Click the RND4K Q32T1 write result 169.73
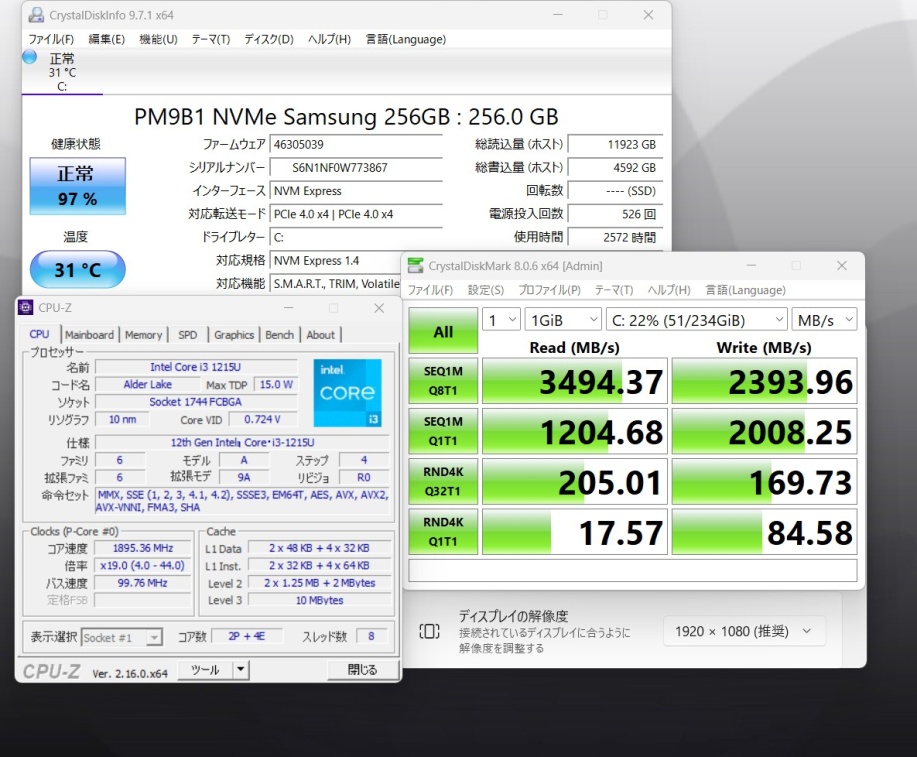This screenshot has height=757, width=917. [x=764, y=481]
